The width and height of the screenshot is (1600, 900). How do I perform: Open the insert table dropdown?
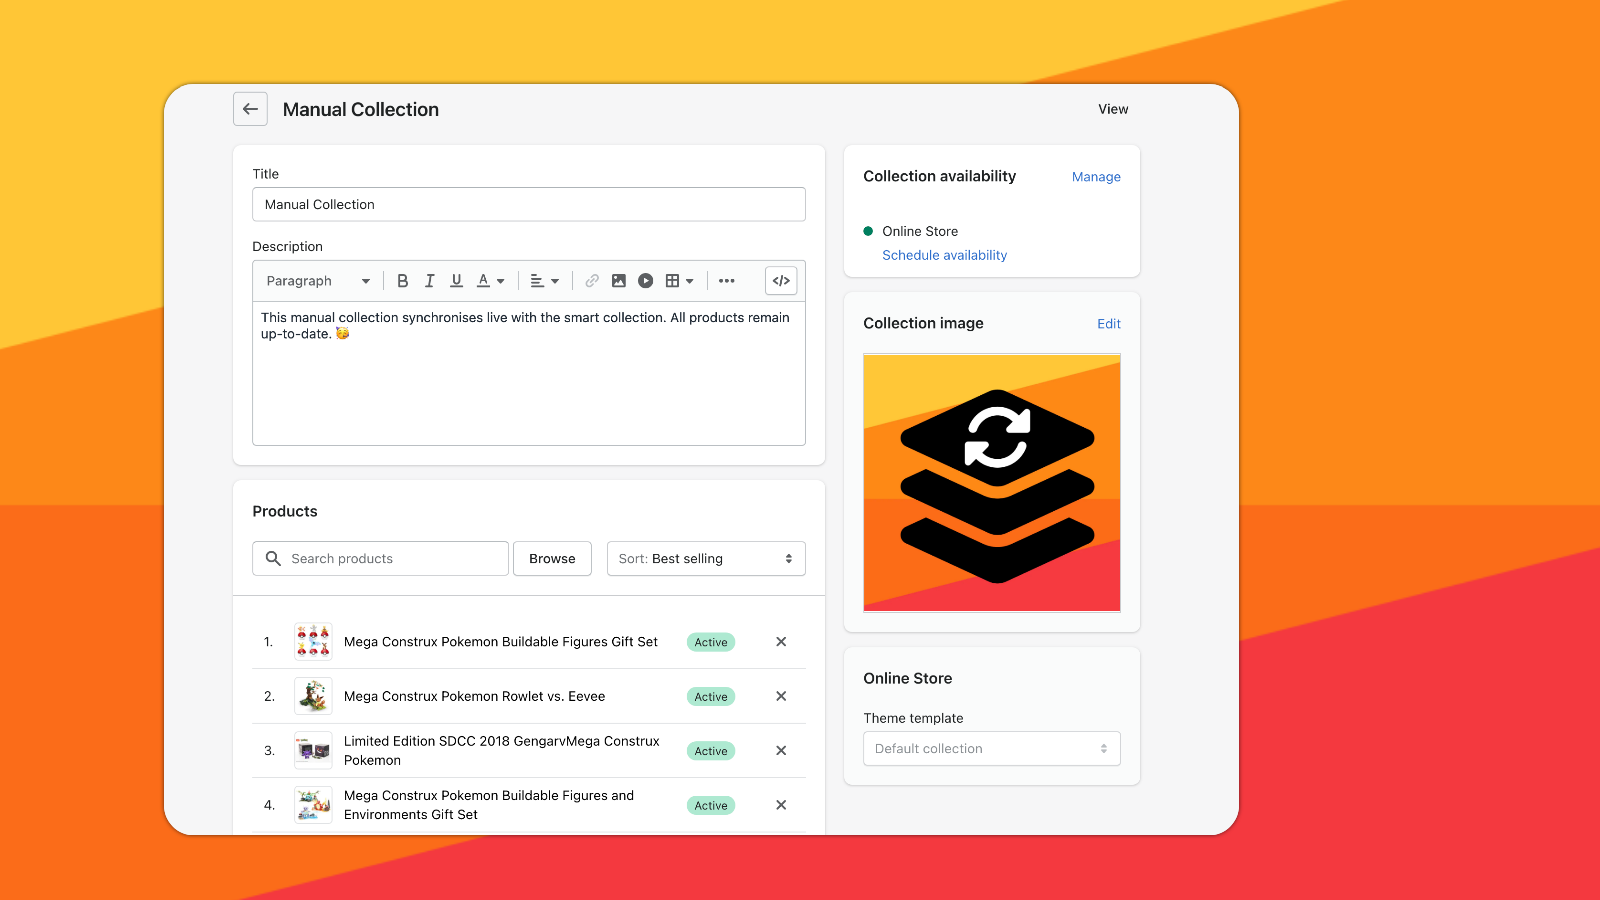click(680, 281)
